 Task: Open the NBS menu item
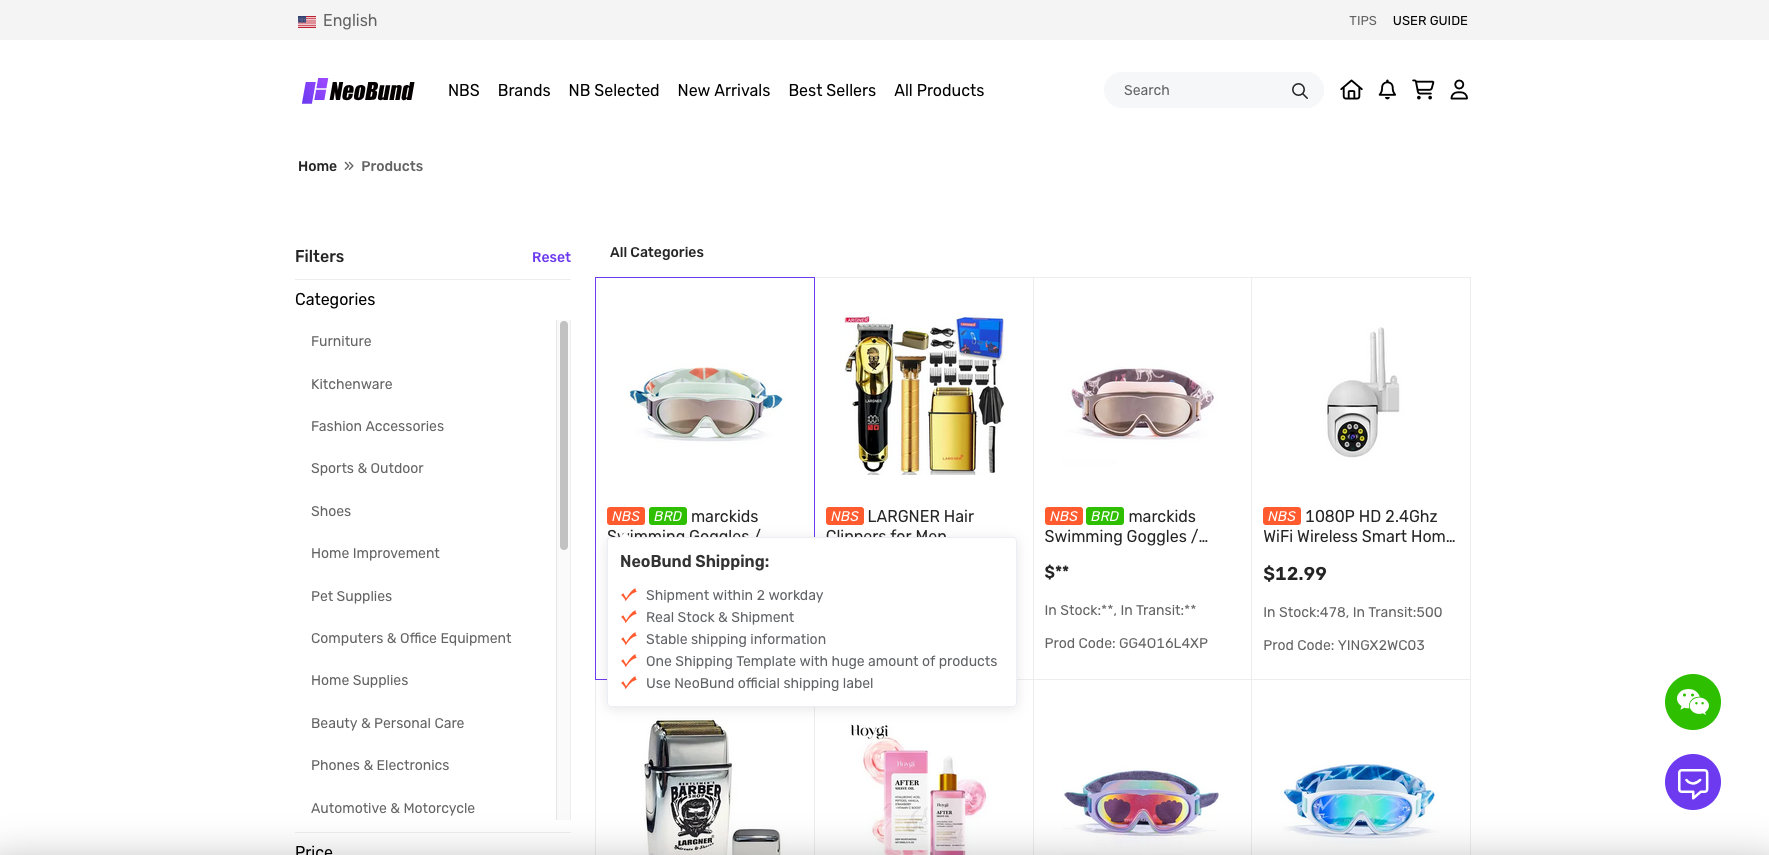pos(464,90)
